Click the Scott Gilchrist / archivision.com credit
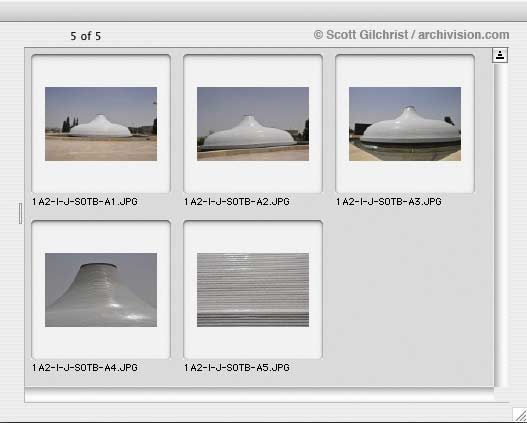The image size is (527, 423). 411,35
